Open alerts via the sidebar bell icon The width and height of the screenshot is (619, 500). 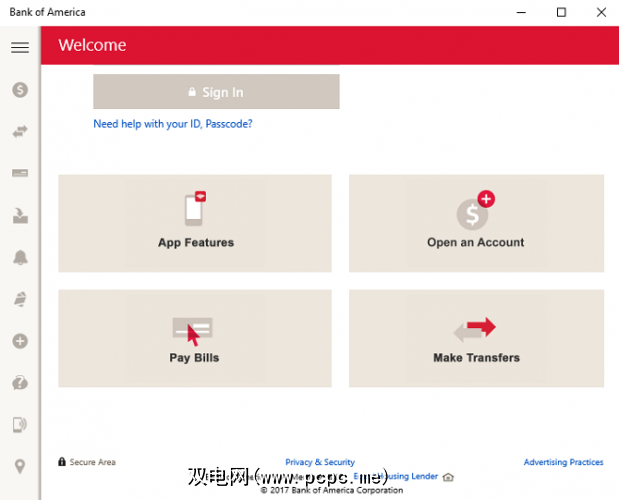click(x=20, y=258)
